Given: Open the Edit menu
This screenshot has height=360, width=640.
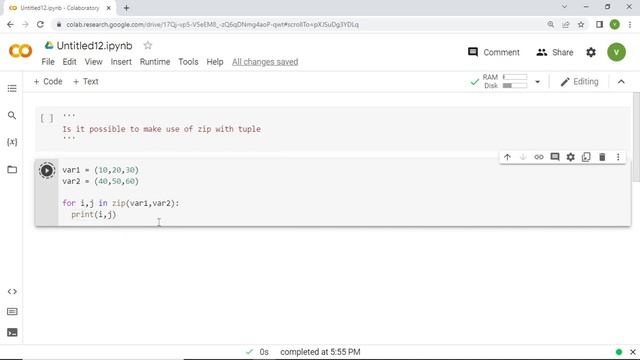Looking at the screenshot, I should coord(69,62).
